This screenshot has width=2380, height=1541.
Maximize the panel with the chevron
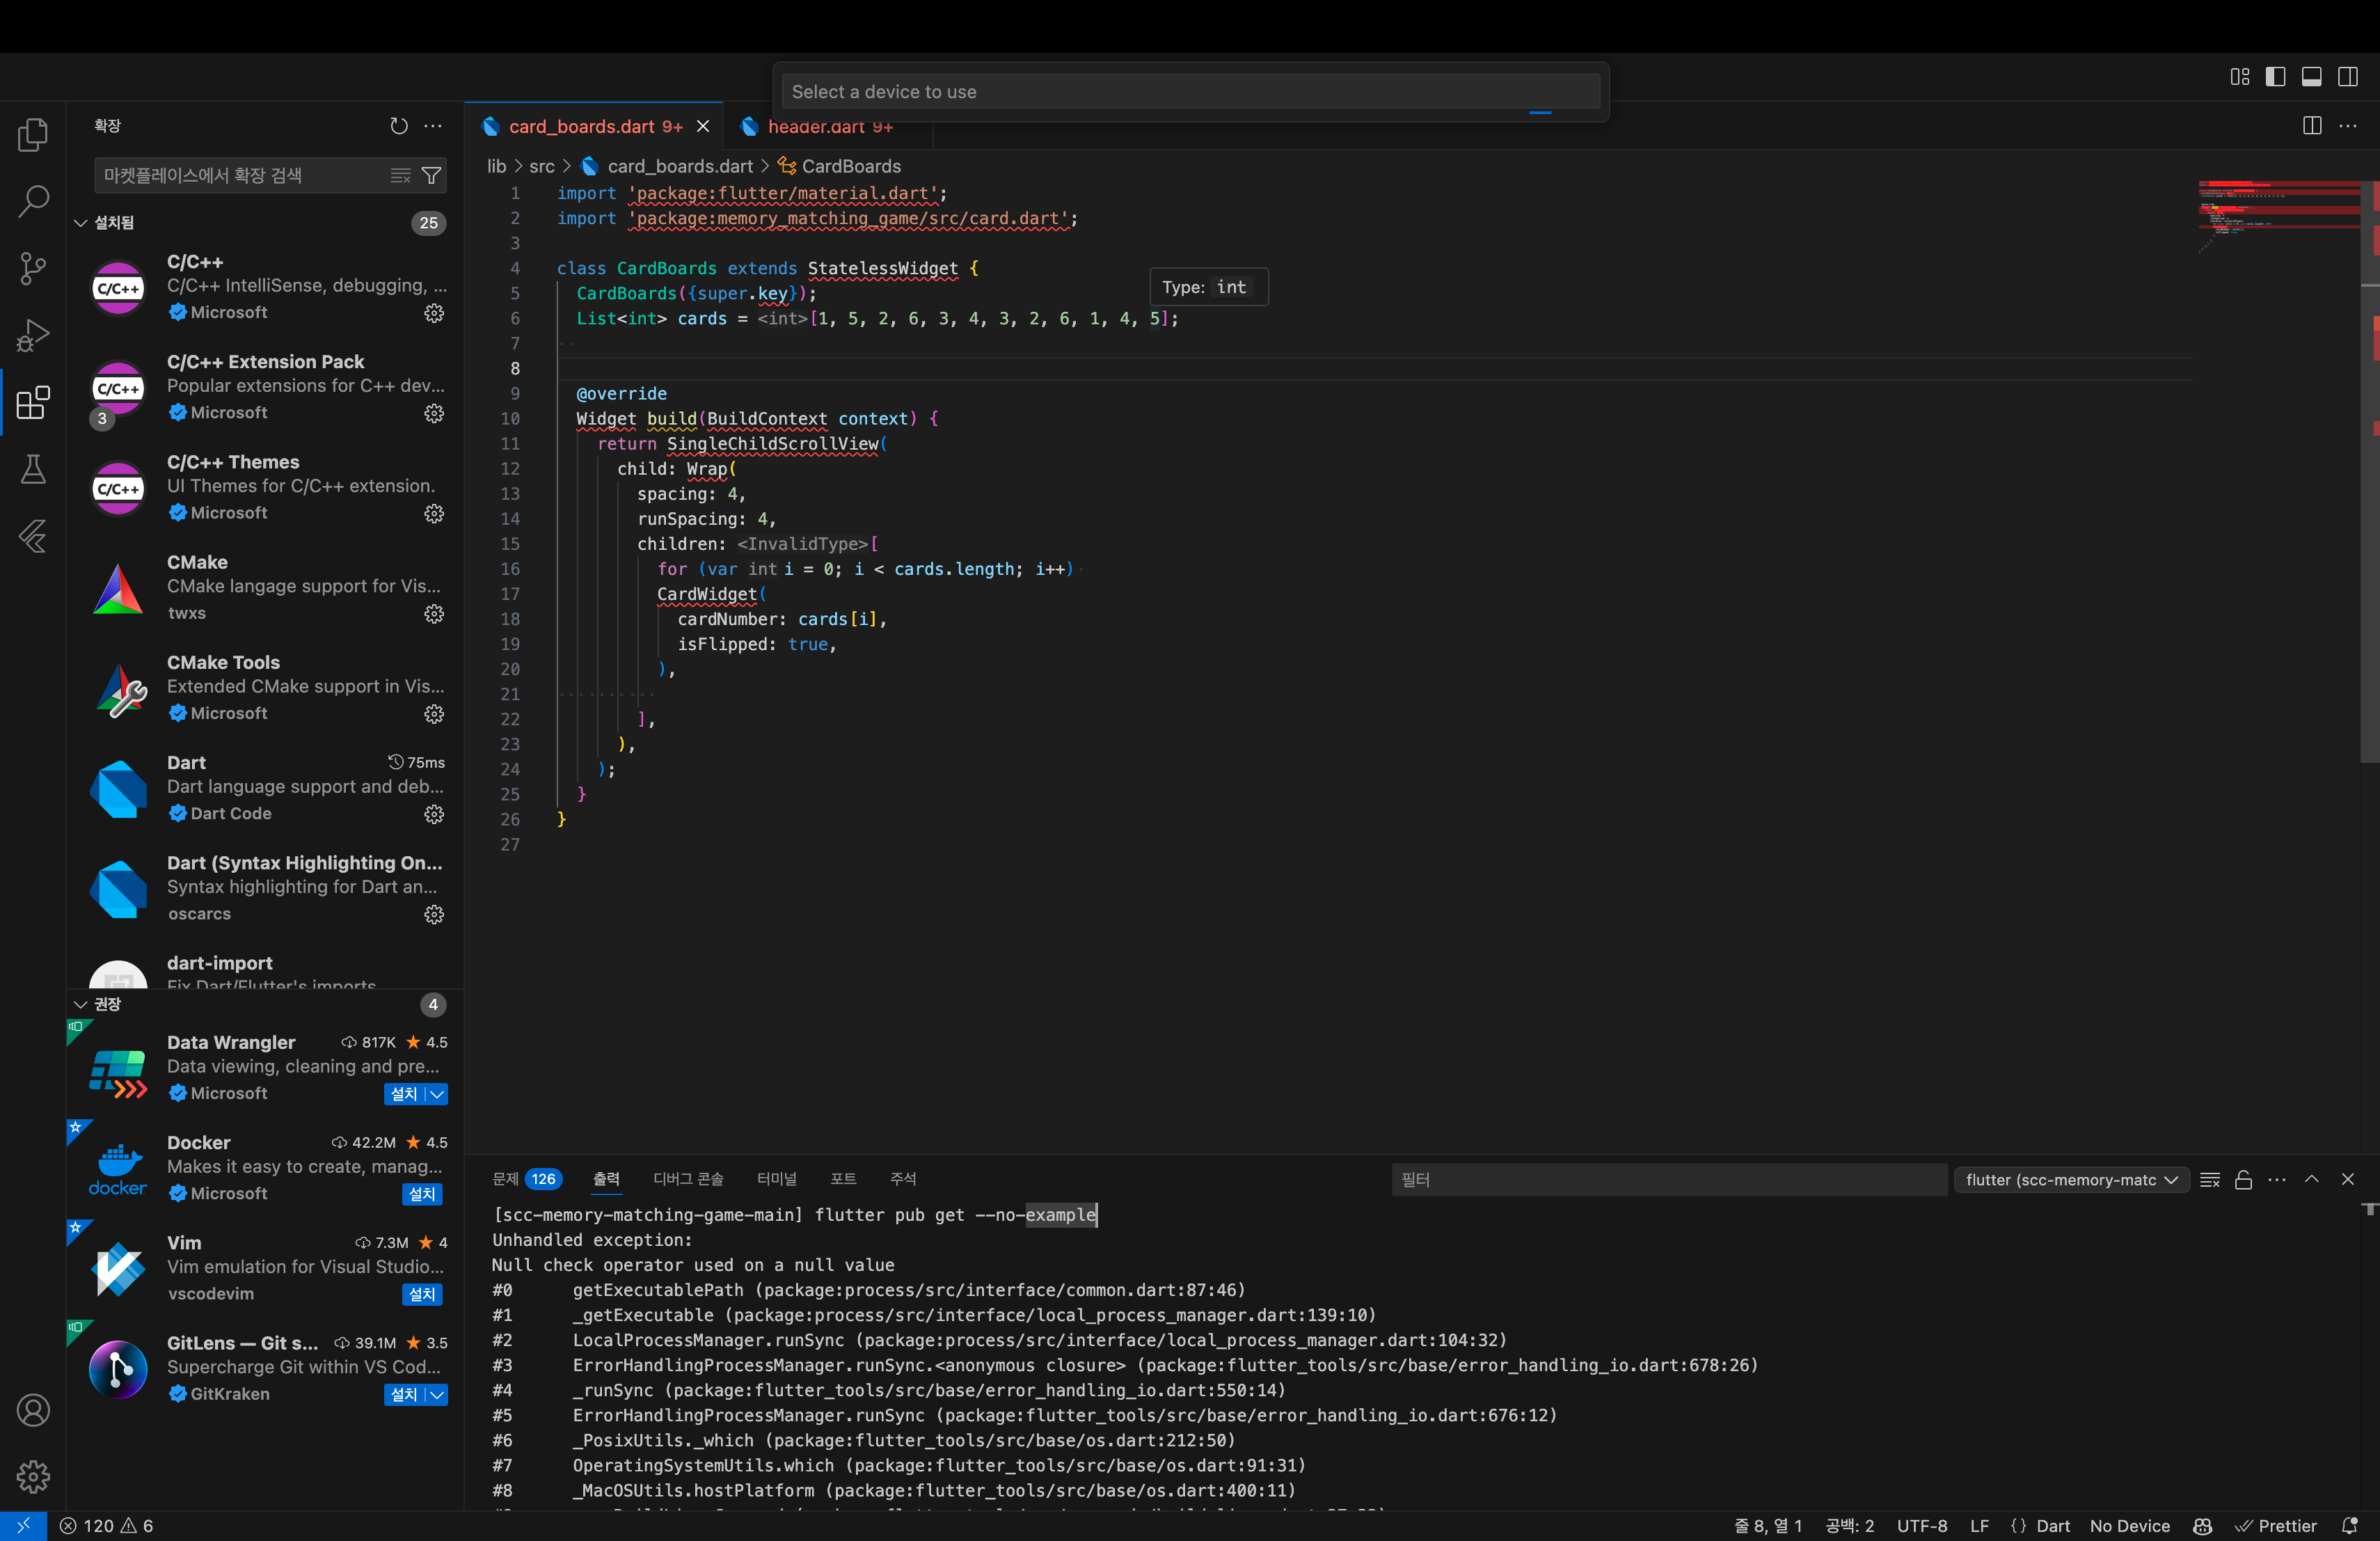pyautogui.click(x=2312, y=1180)
